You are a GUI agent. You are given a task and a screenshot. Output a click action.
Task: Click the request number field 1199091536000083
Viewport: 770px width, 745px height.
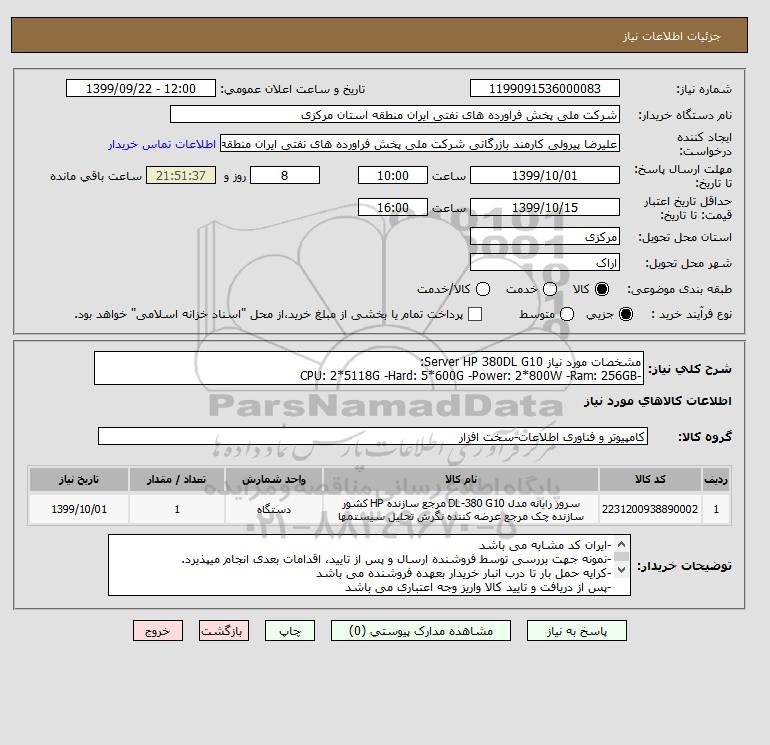coord(545,88)
